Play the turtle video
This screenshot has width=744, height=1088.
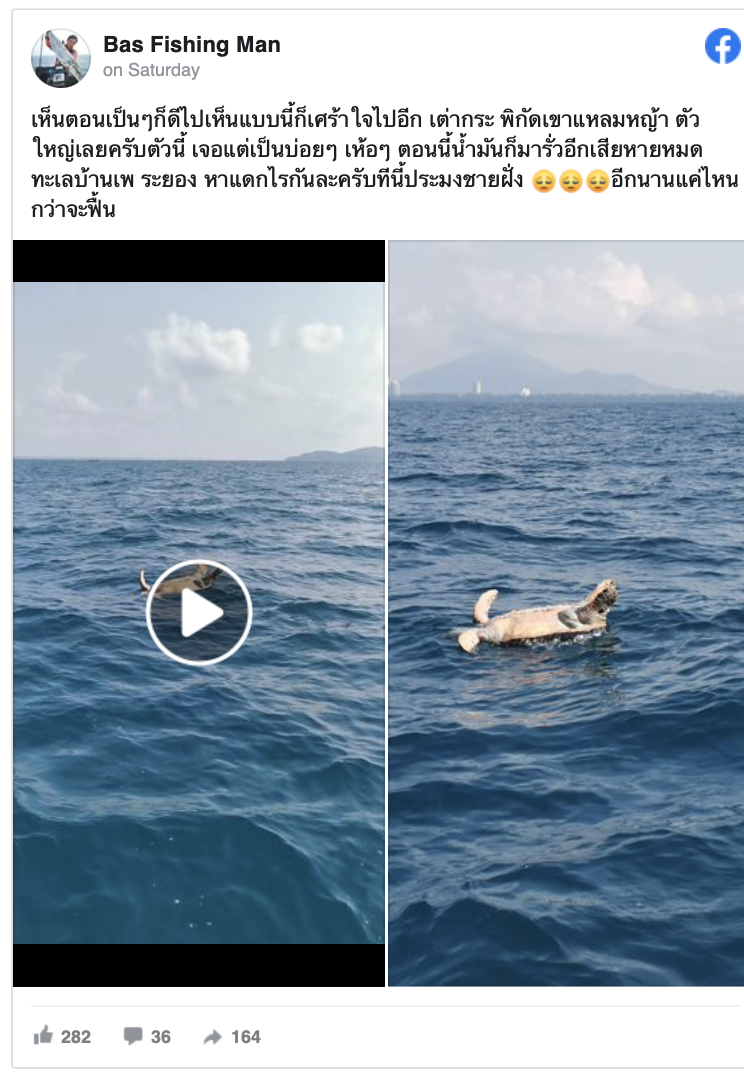(x=198, y=612)
